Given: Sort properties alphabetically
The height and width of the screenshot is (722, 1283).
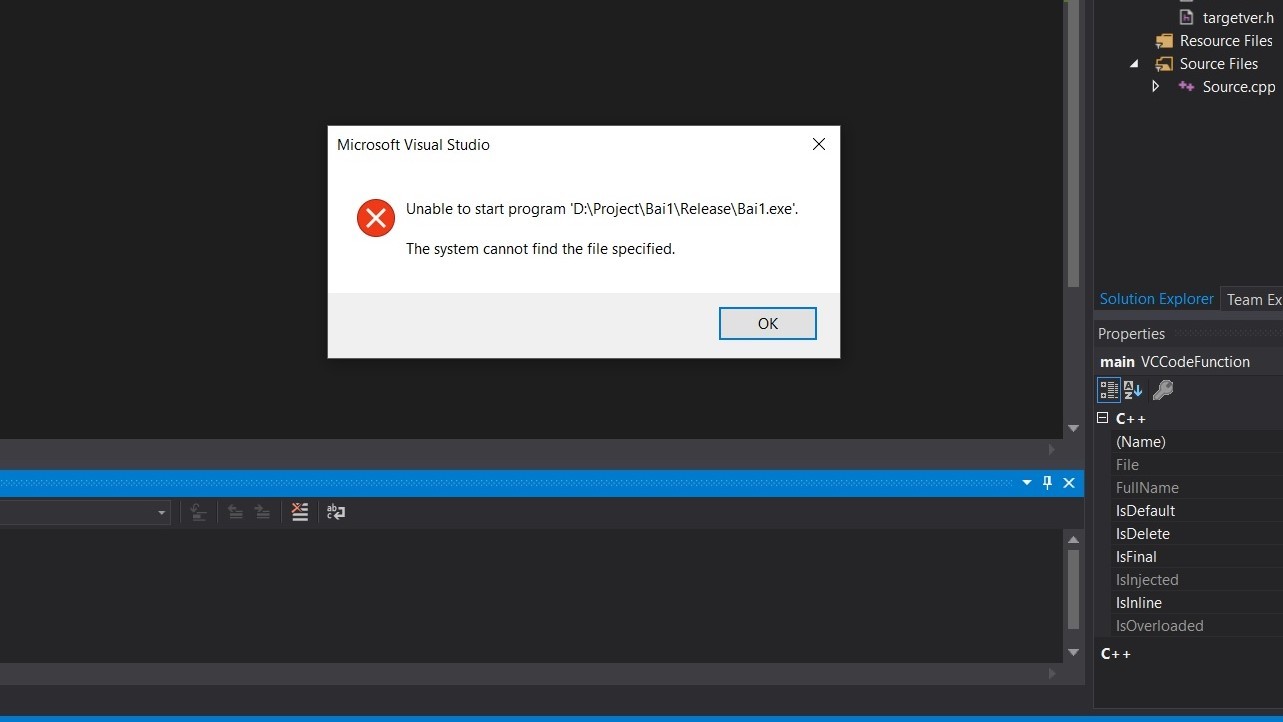Looking at the screenshot, I should point(1133,390).
